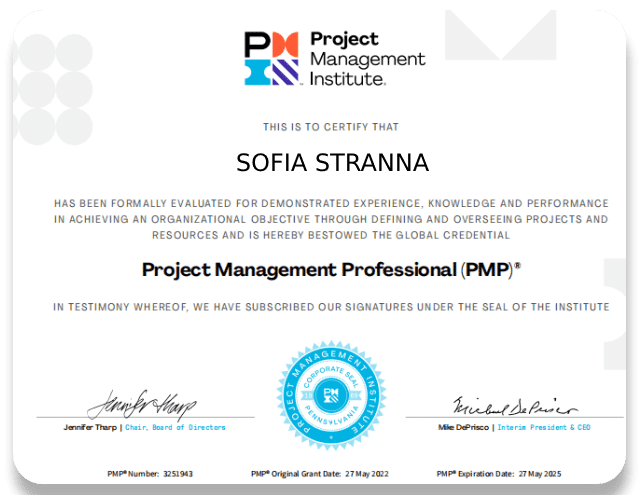Click Jennifer Tharp's signature
Viewport: 640px width, 495px height.
click(x=142, y=404)
